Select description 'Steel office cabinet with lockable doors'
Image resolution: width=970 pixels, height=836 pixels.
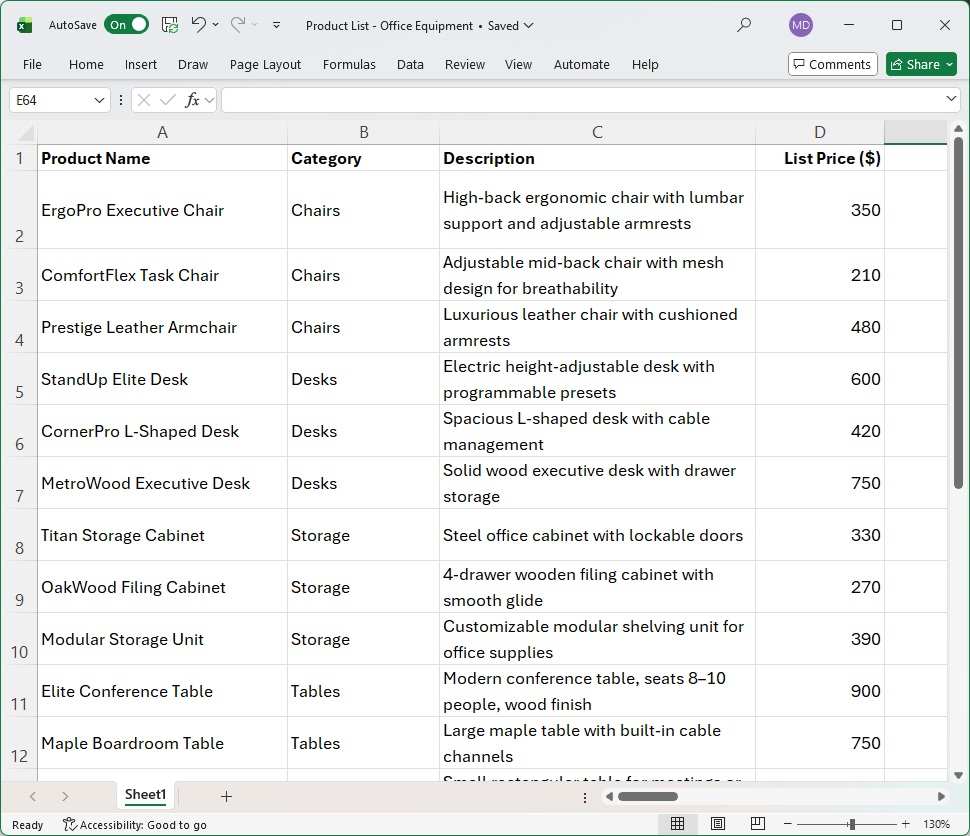pyautogui.click(x=597, y=535)
